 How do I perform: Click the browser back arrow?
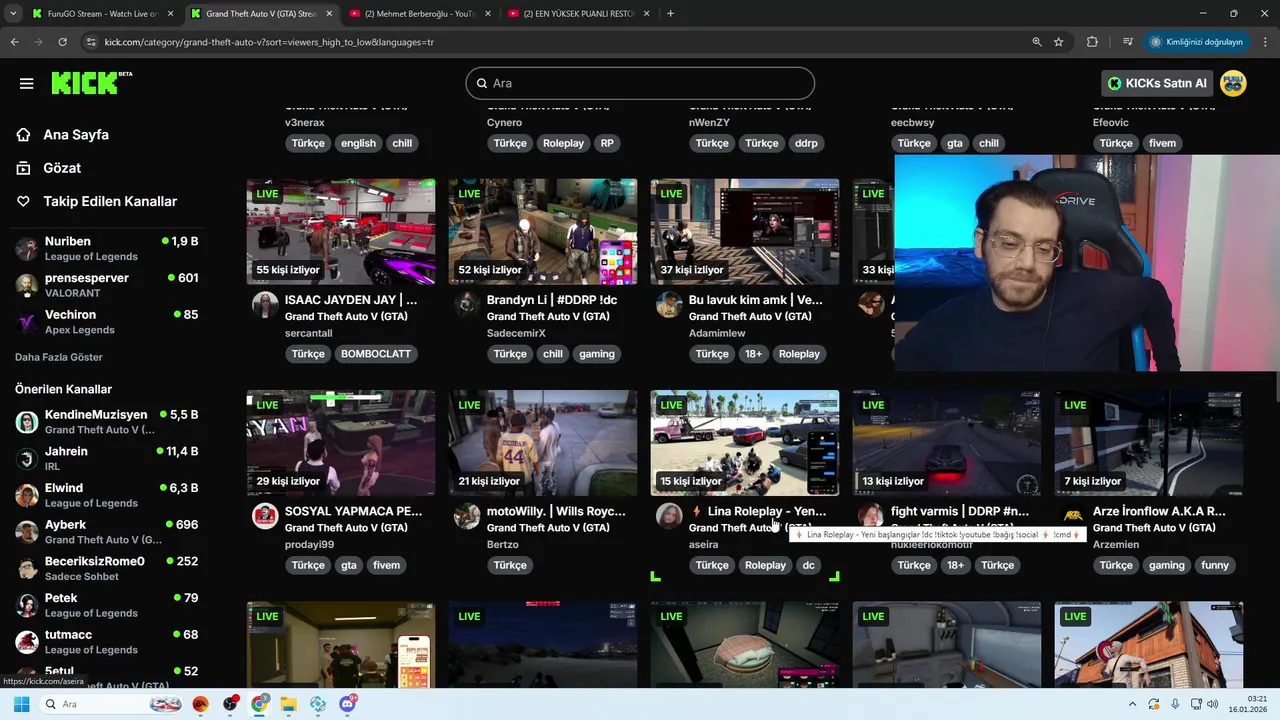click(x=14, y=42)
